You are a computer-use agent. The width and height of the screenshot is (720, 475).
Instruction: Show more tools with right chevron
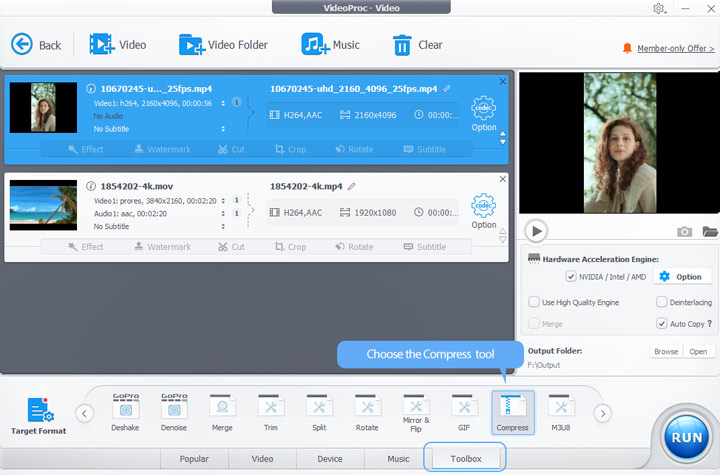603,413
